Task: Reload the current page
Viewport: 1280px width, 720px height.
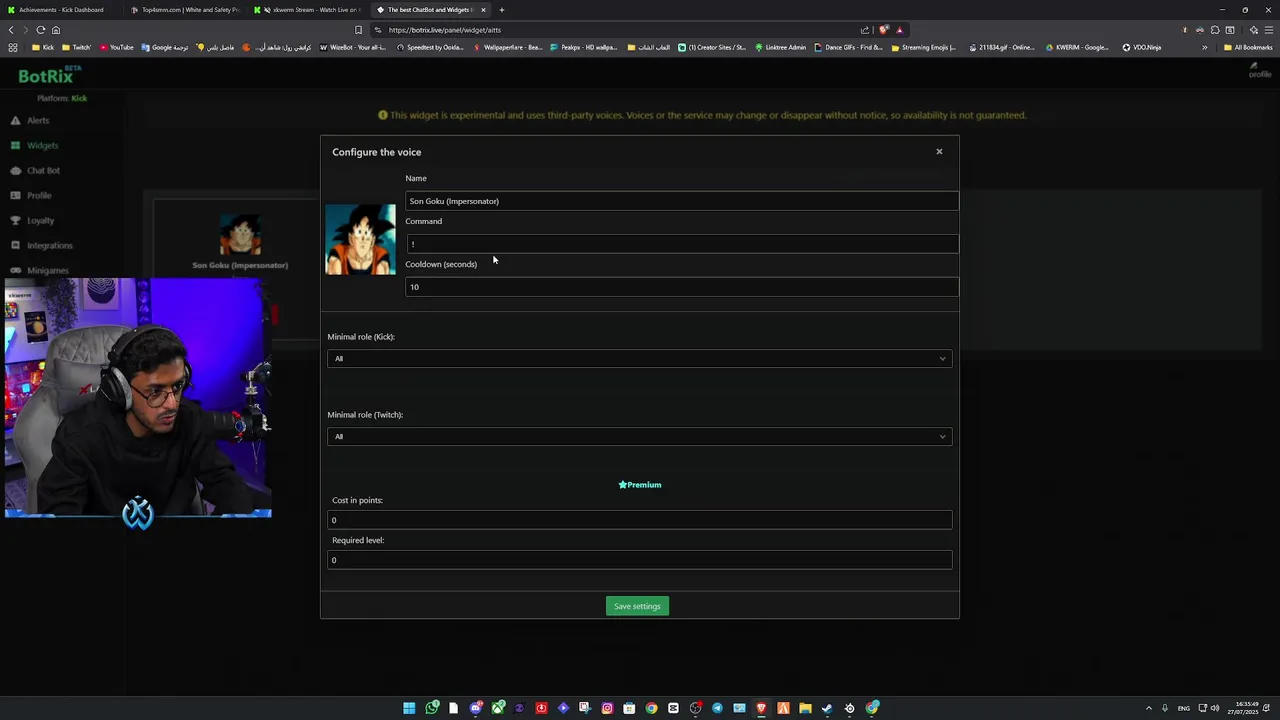Action: coord(41,30)
